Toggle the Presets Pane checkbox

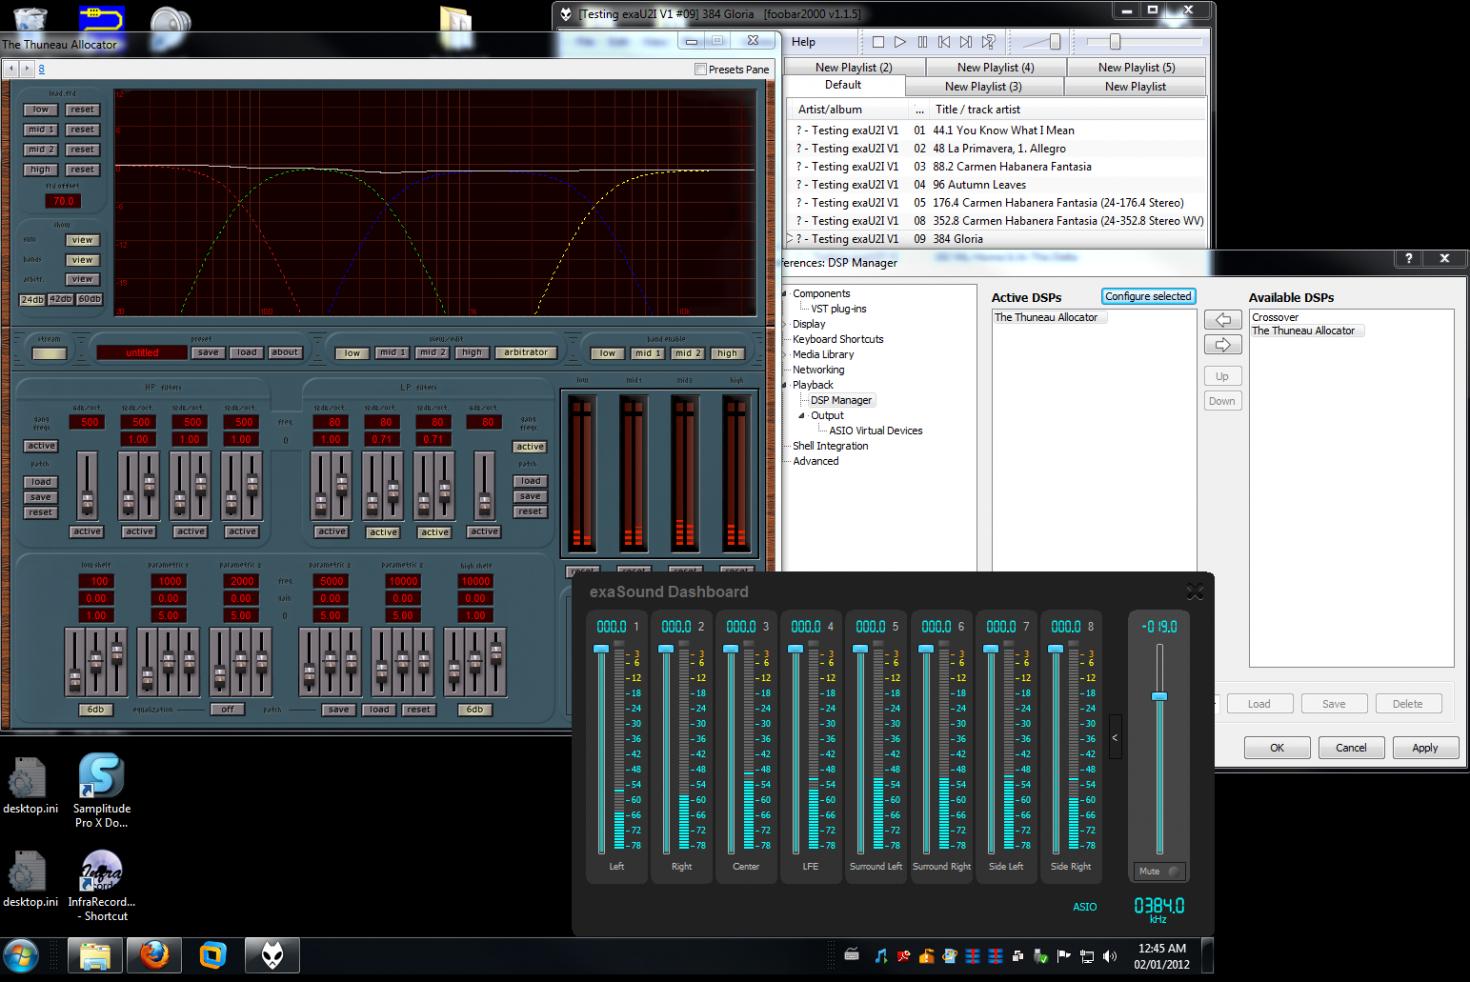700,69
